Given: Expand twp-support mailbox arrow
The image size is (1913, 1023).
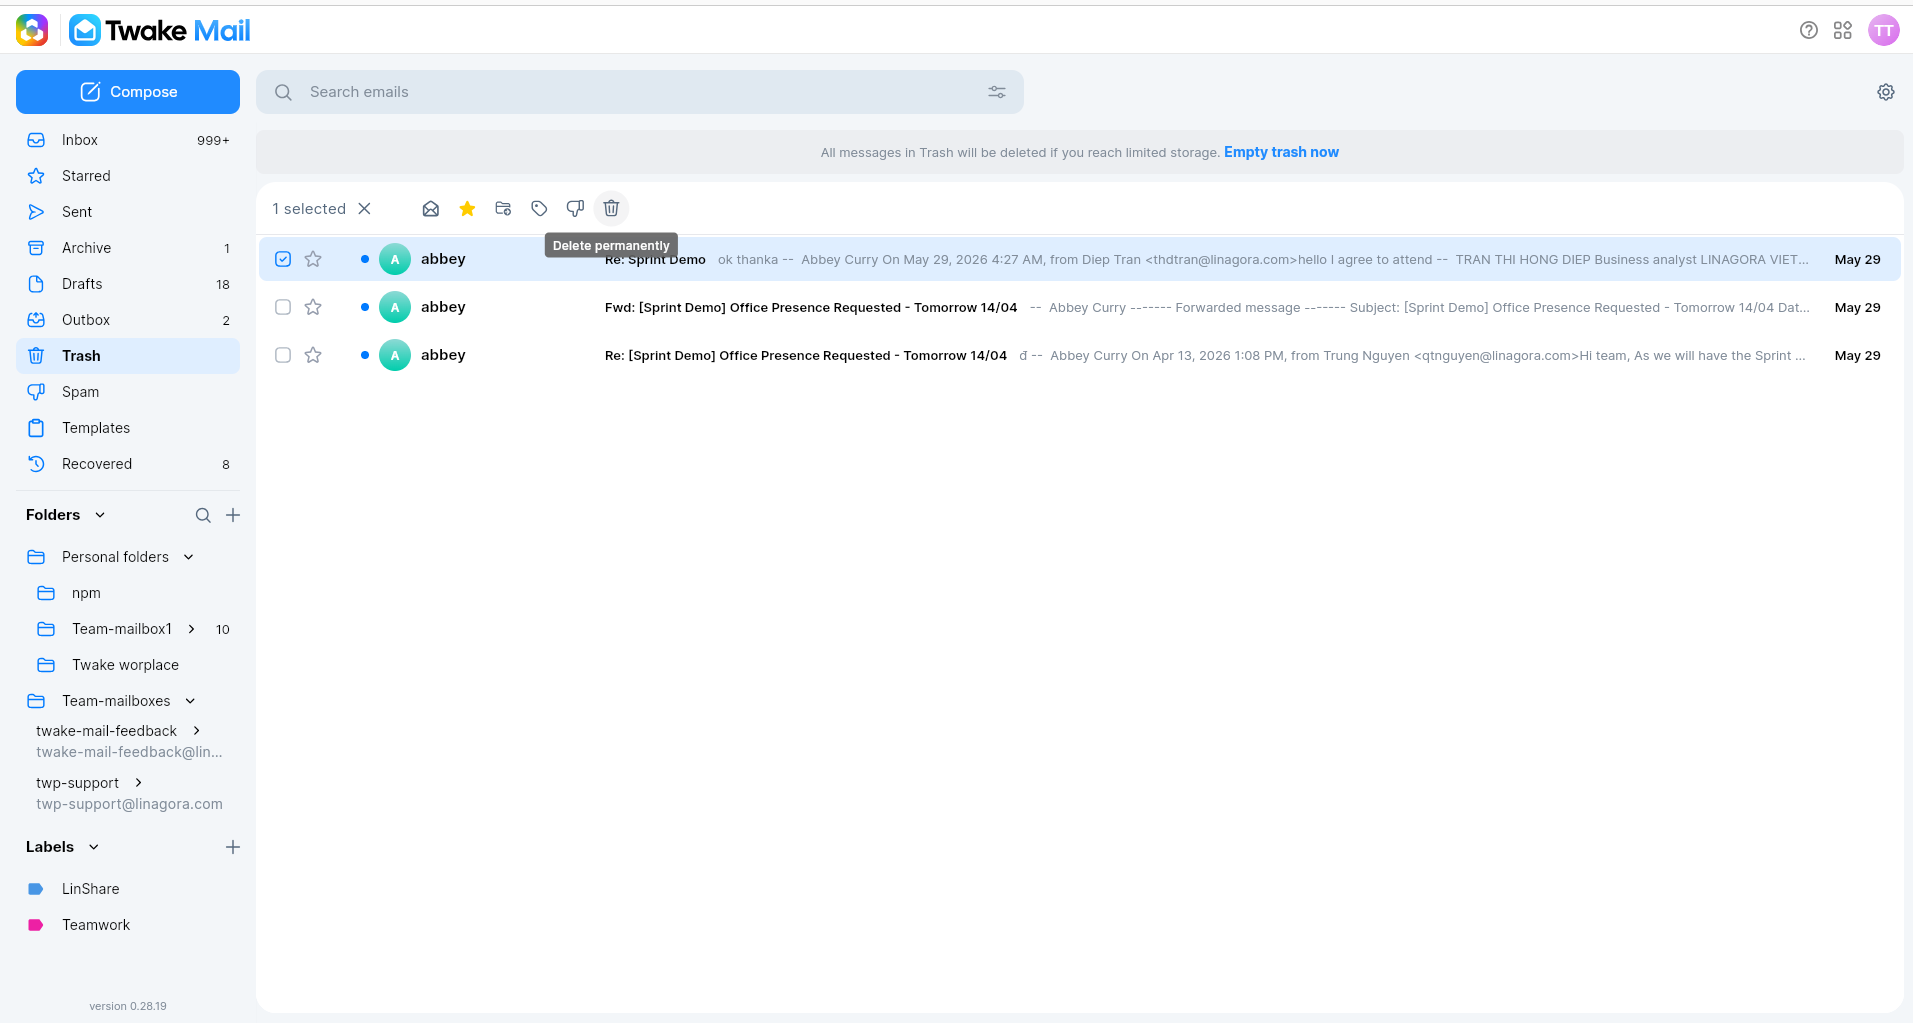Looking at the screenshot, I should tap(138, 783).
